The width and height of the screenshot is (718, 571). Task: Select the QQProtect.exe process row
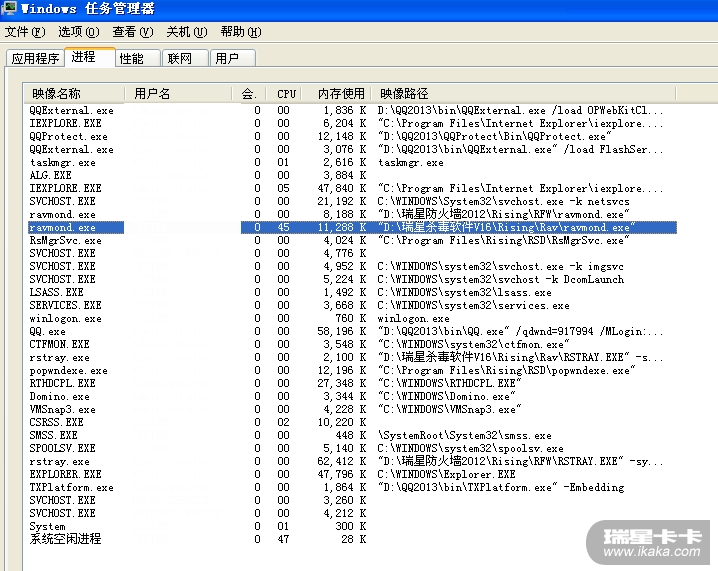69,136
